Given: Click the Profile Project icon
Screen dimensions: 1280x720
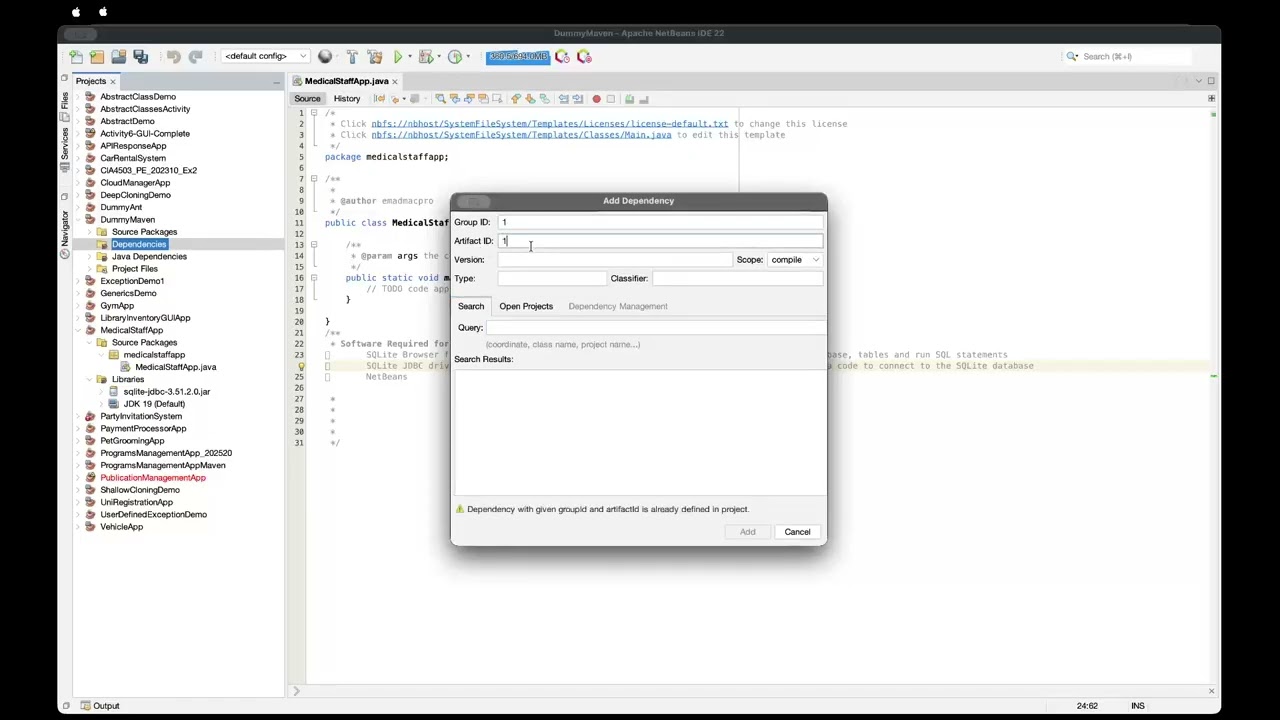Looking at the screenshot, I should click(455, 57).
